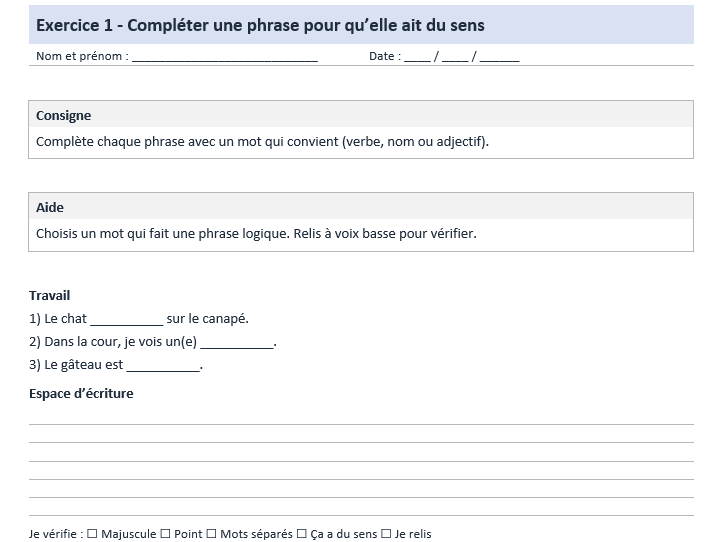The image size is (713, 542).
Task: Click the "Exercice 1" title heading
Action: (260, 25)
